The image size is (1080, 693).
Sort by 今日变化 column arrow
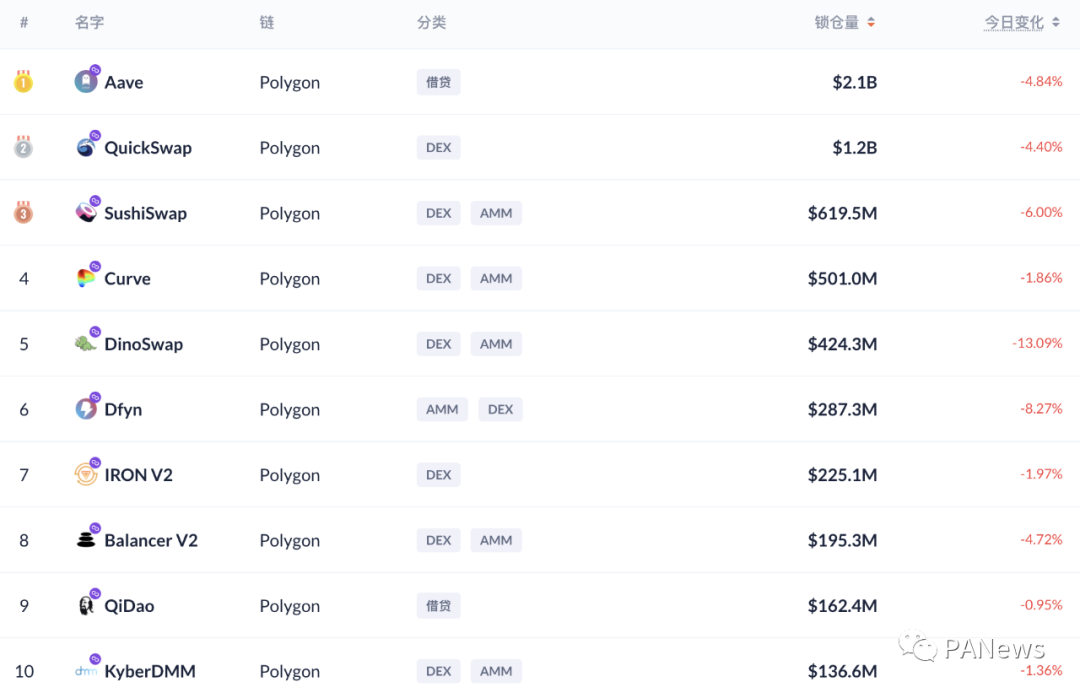1056,23
